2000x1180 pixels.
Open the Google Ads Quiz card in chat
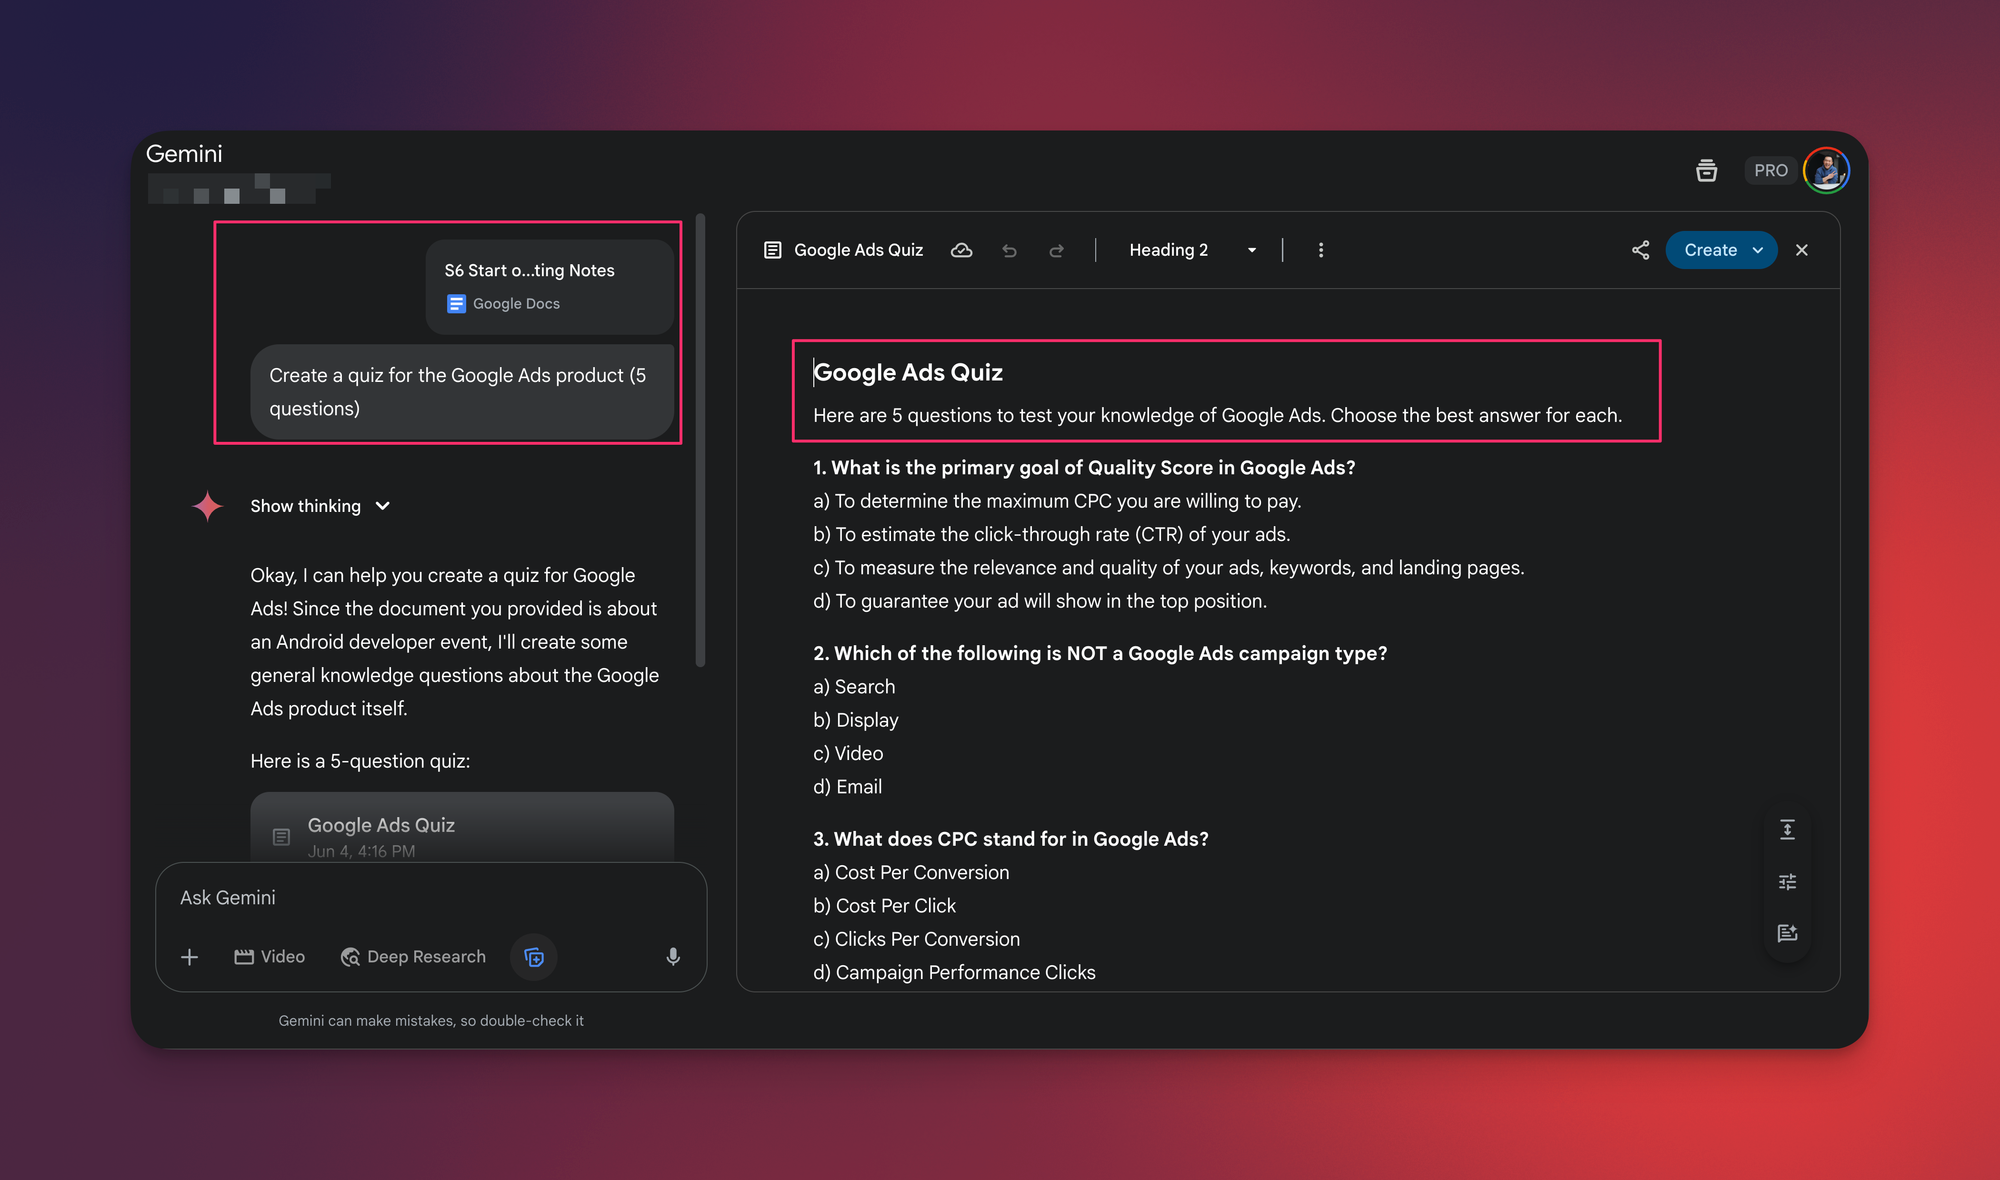(x=461, y=828)
